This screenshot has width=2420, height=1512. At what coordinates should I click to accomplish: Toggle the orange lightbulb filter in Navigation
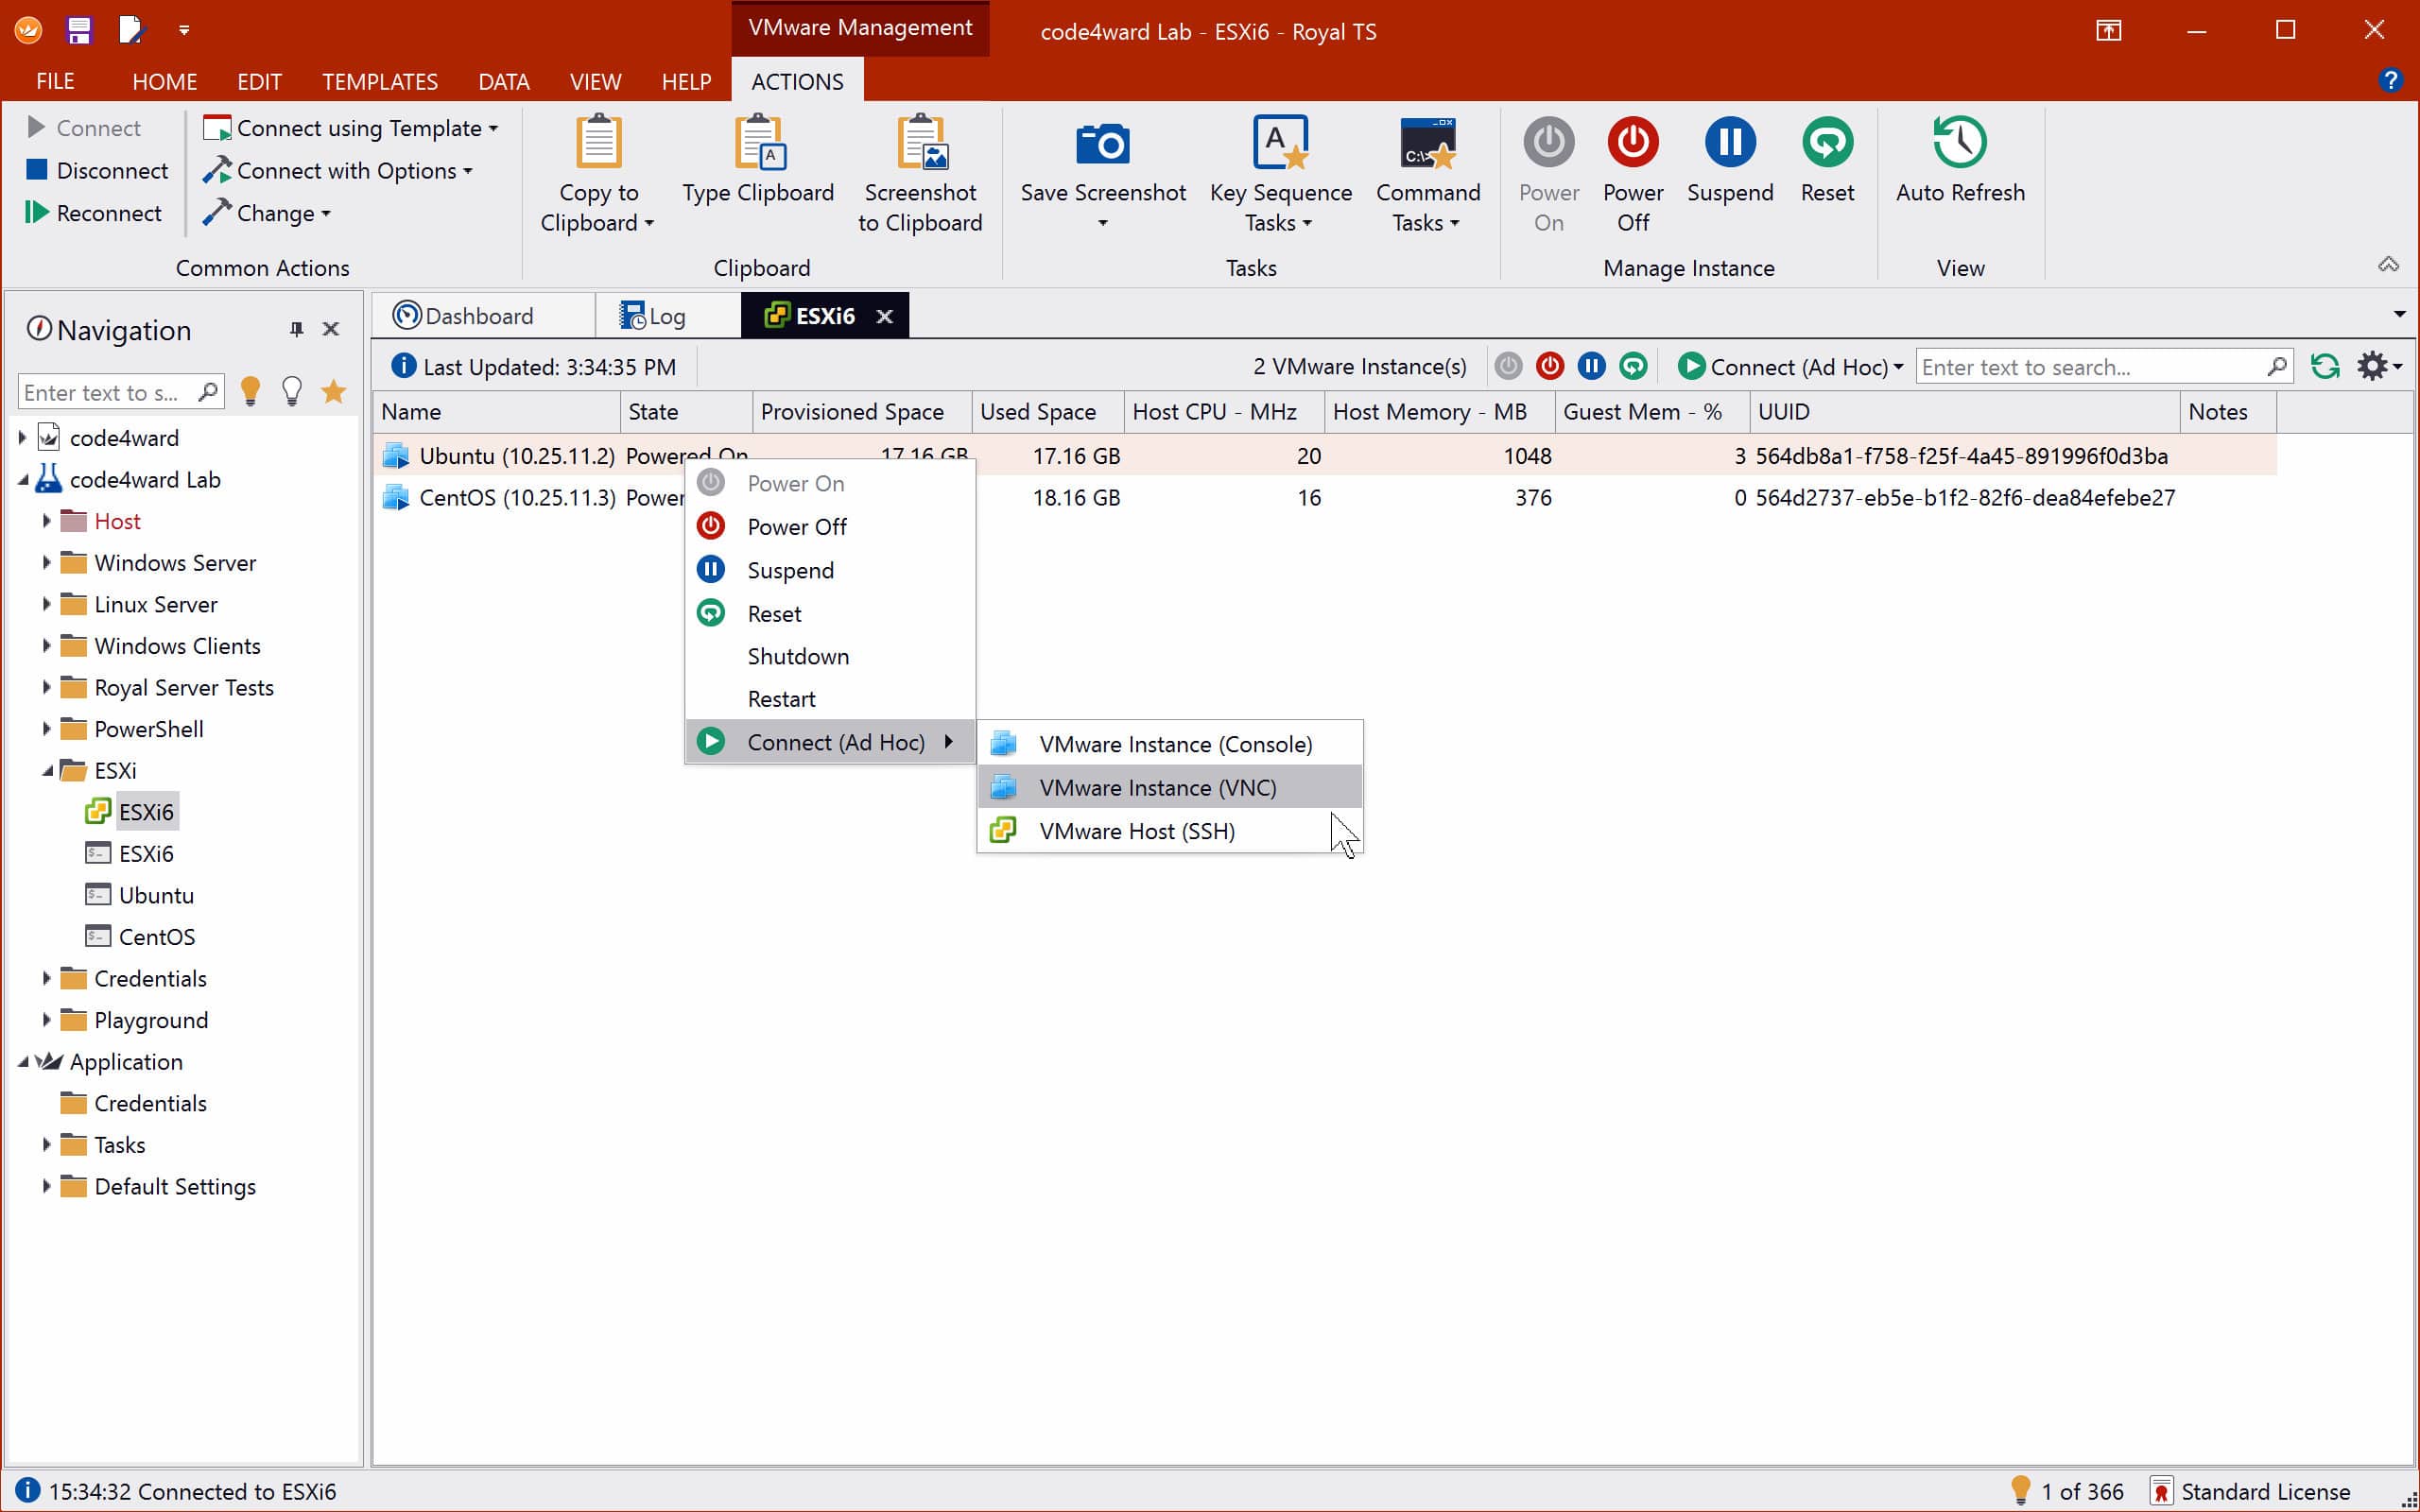click(250, 391)
